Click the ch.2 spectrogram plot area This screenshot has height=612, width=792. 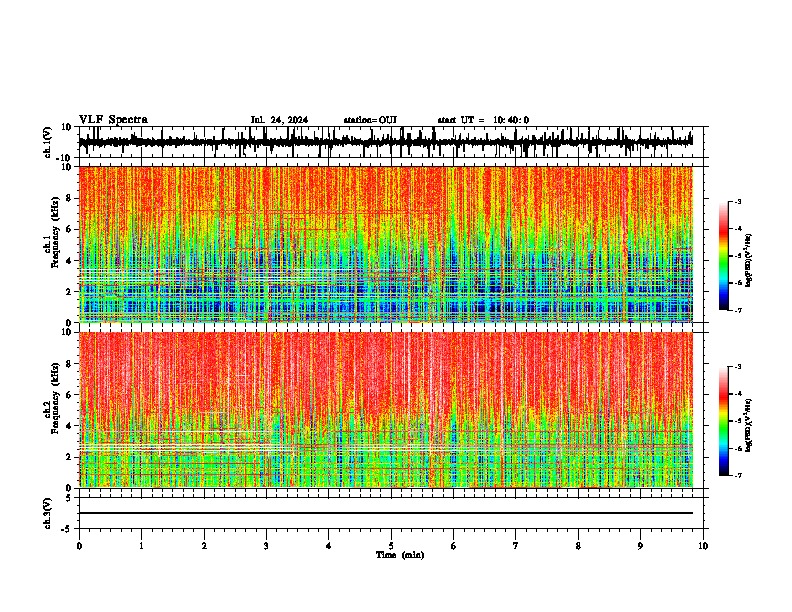tap(385, 410)
